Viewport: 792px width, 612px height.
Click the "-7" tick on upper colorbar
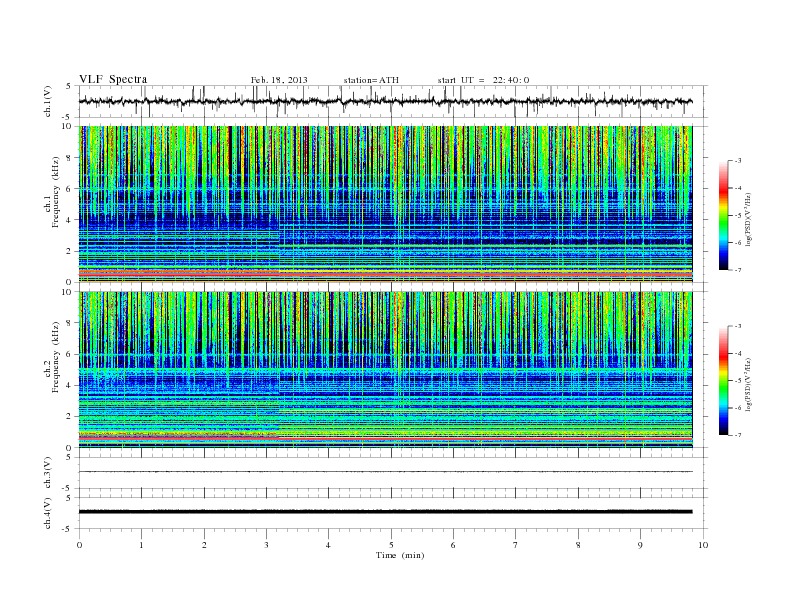click(738, 270)
